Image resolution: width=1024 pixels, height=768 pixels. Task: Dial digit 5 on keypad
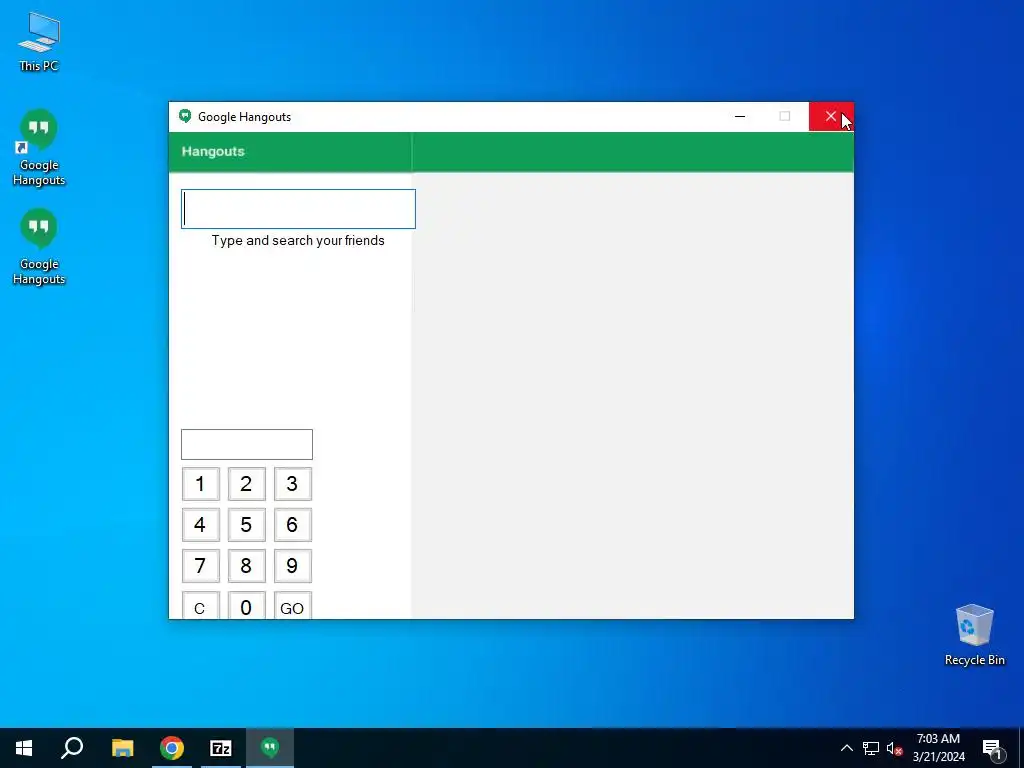coord(246,525)
